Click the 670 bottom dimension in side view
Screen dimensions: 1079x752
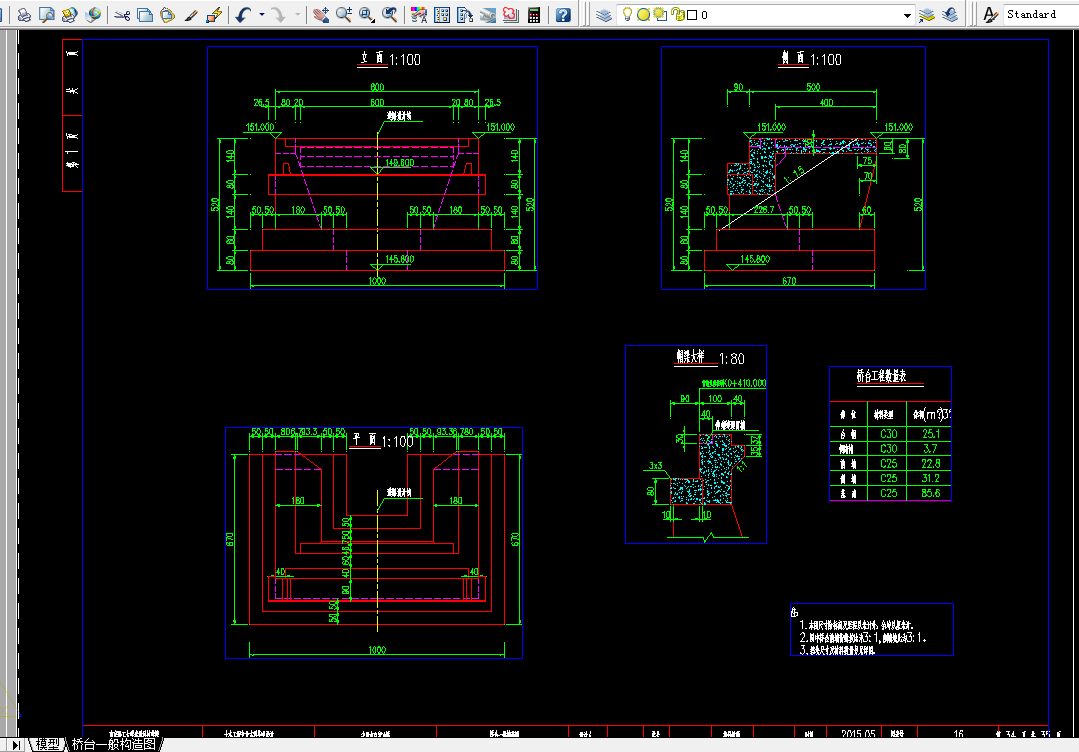pos(789,281)
